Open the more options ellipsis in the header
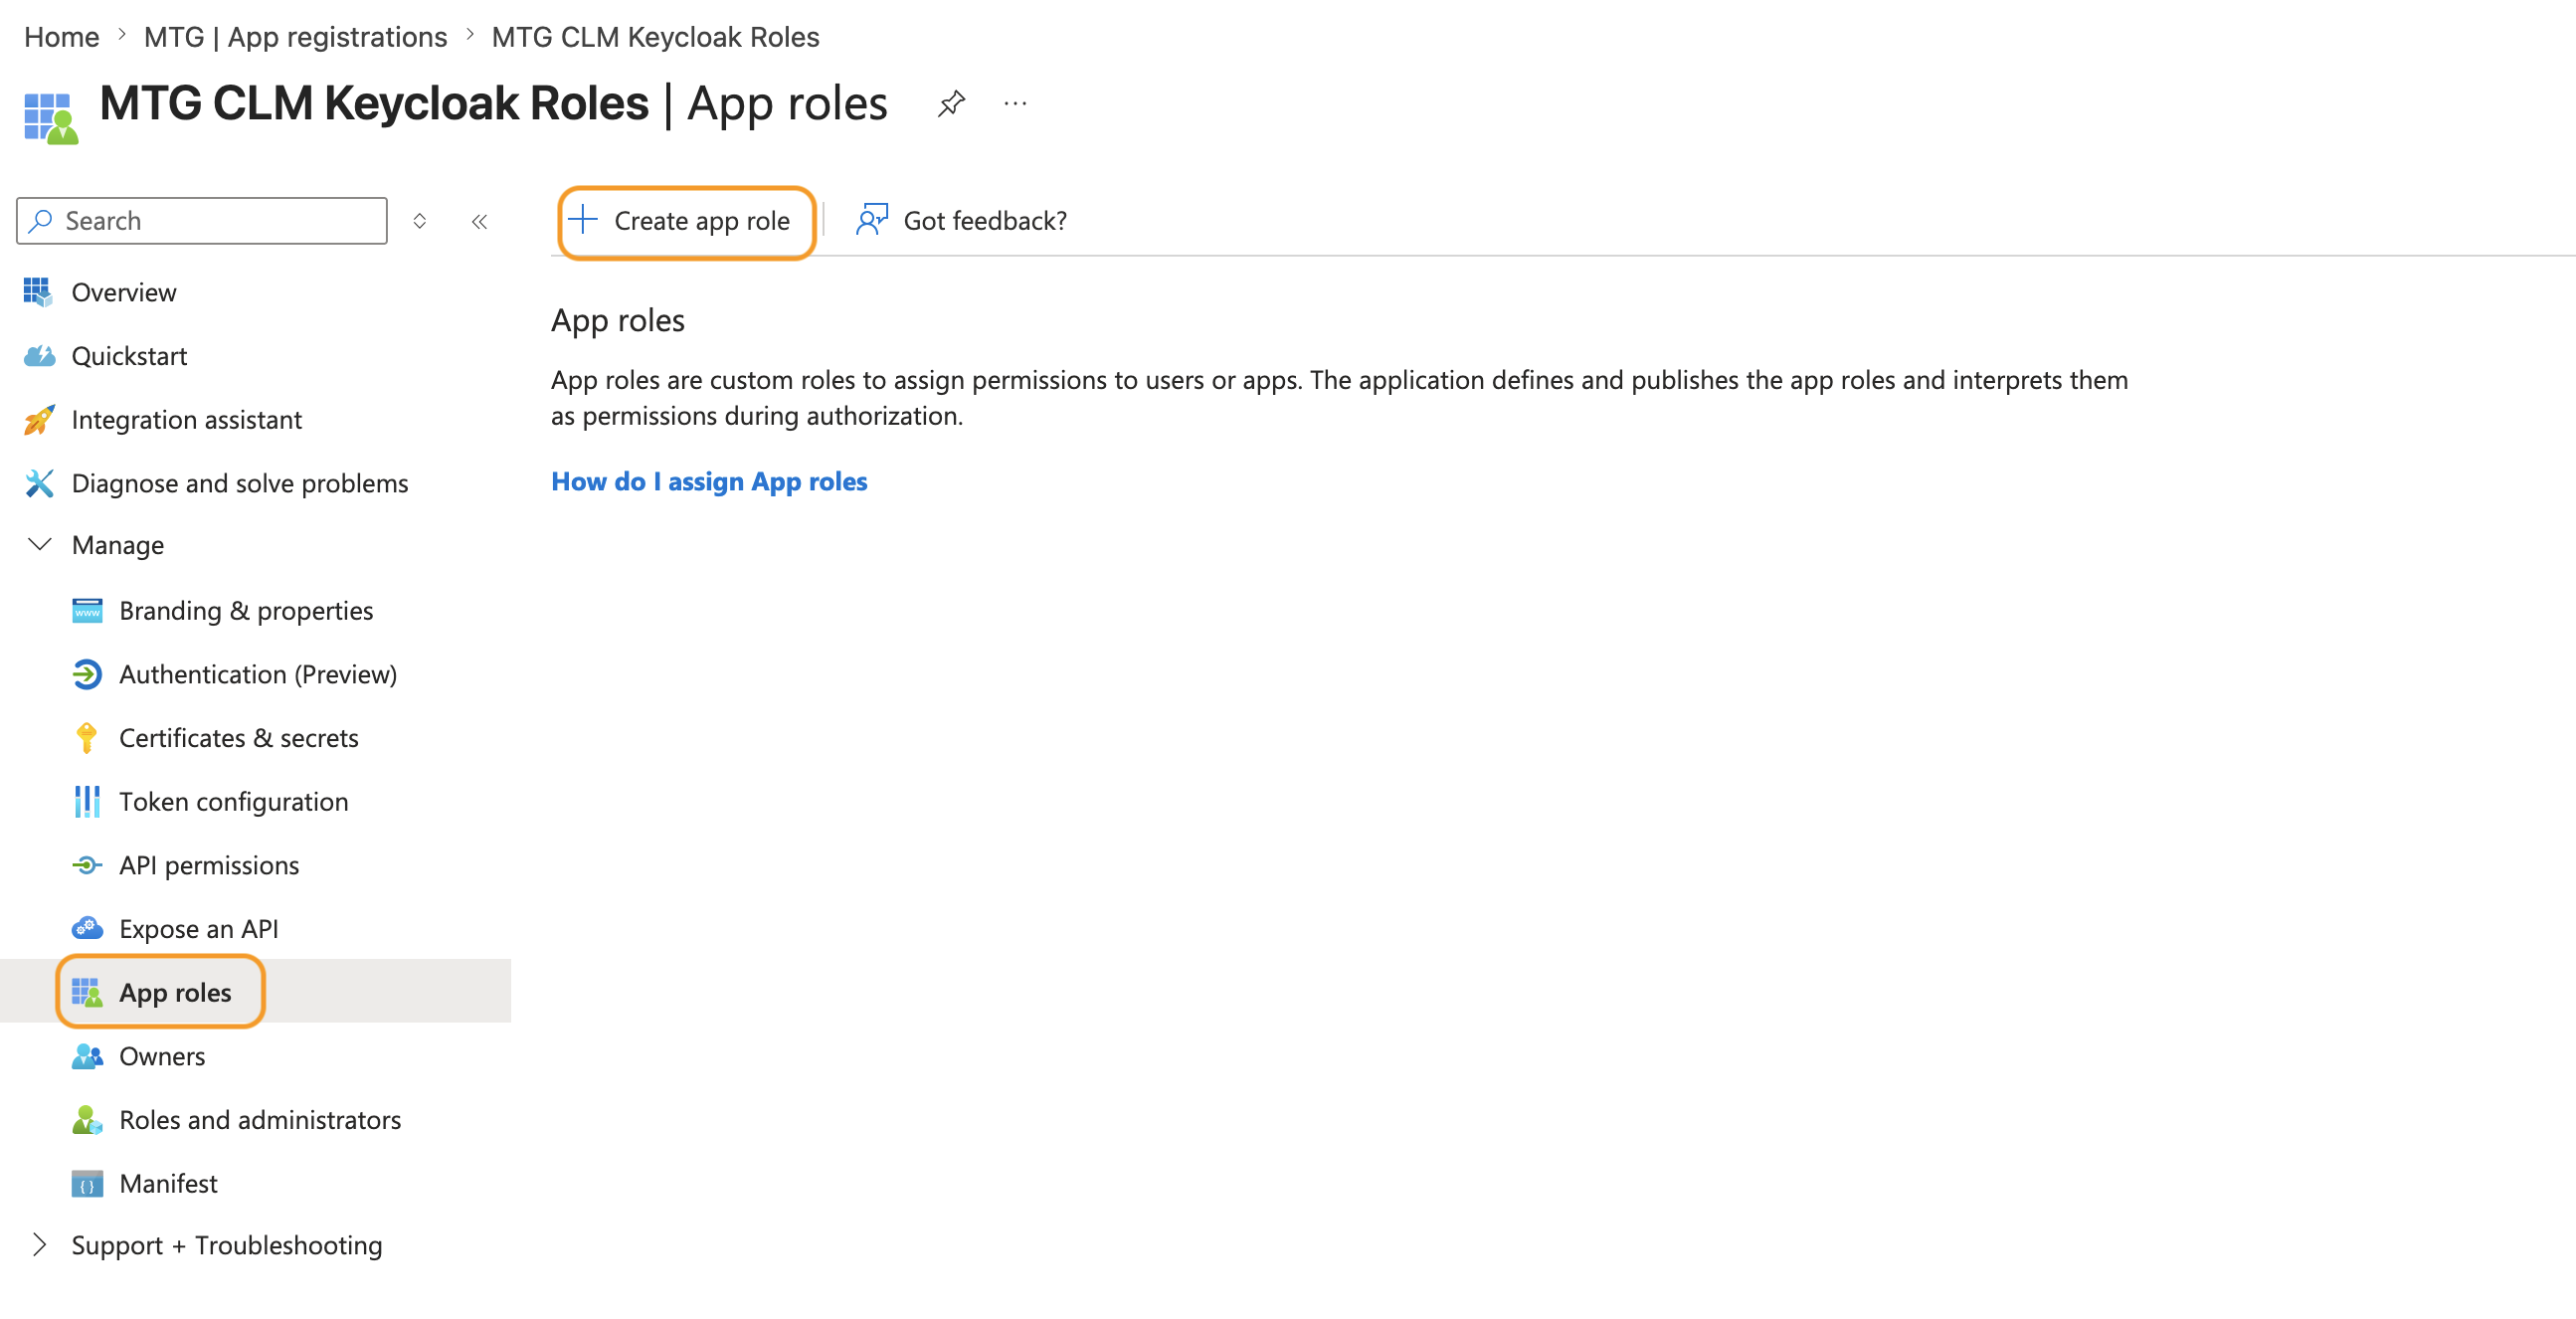Image resolution: width=2576 pixels, height=1319 pixels. click(1015, 104)
